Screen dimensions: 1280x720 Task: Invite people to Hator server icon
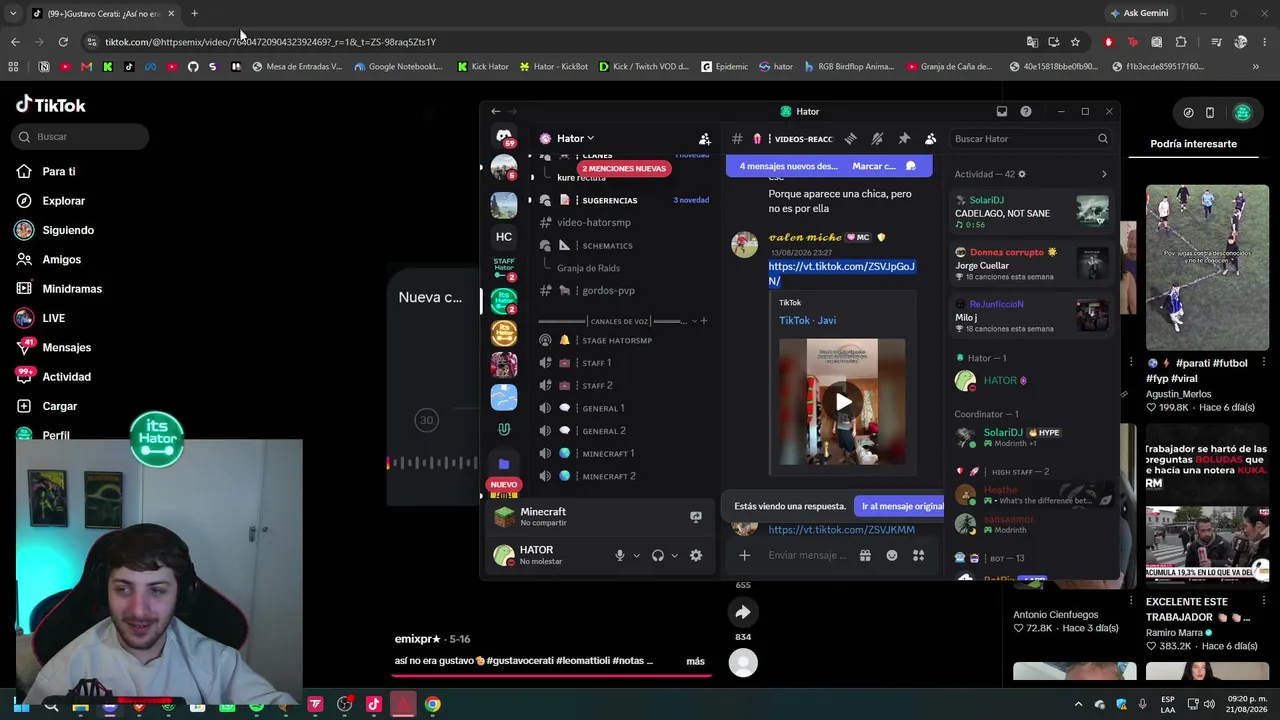[x=705, y=139]
